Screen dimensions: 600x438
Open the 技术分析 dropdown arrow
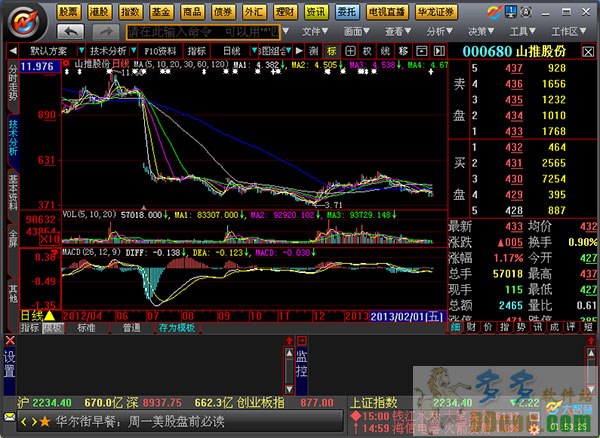134,50
